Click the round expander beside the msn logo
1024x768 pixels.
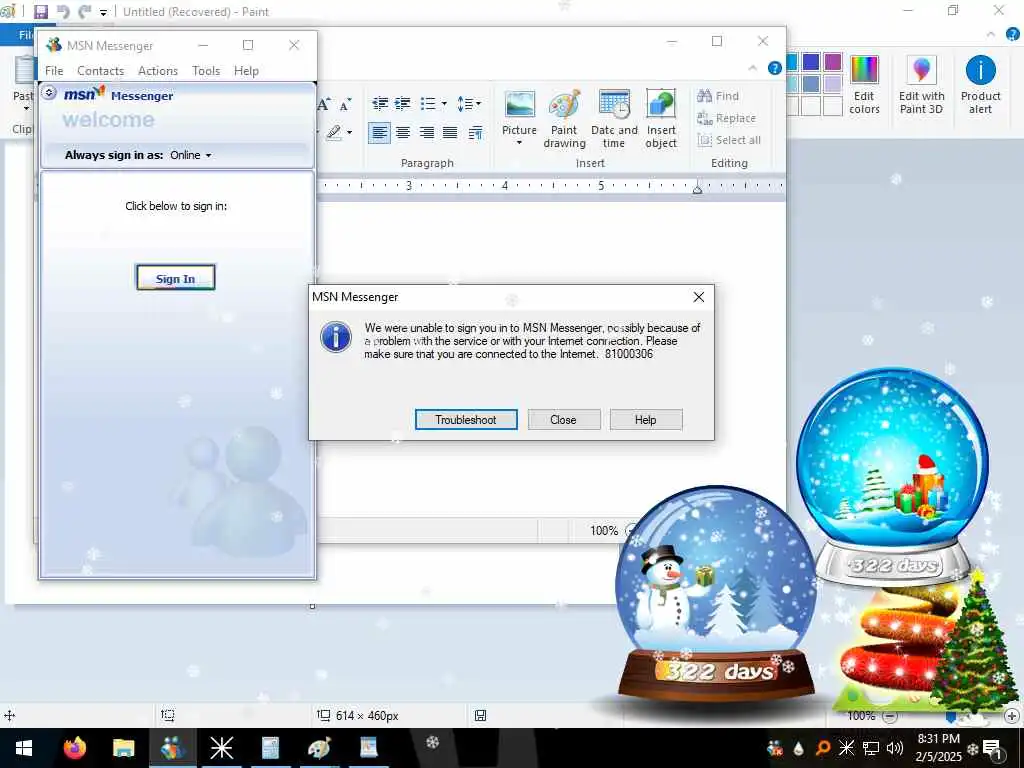pos(49,93)
